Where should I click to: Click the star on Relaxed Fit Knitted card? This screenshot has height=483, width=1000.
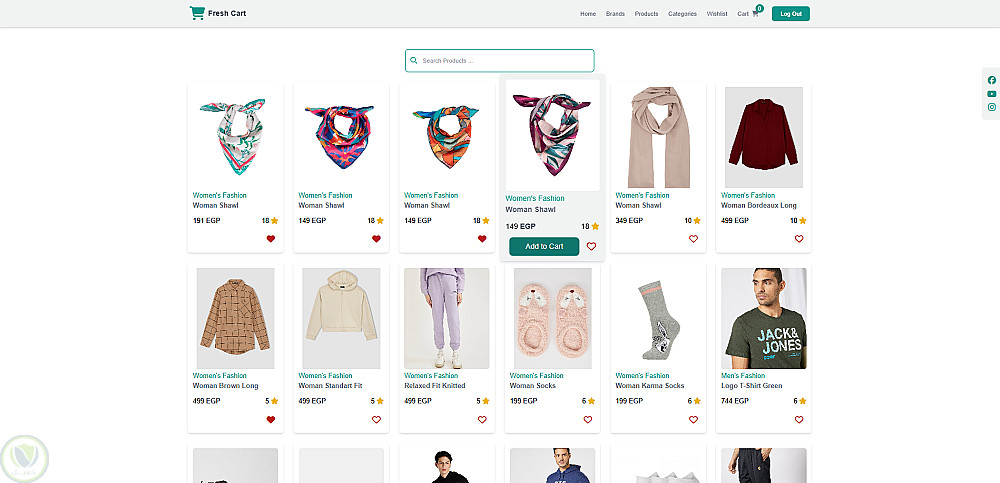point(485,401)
